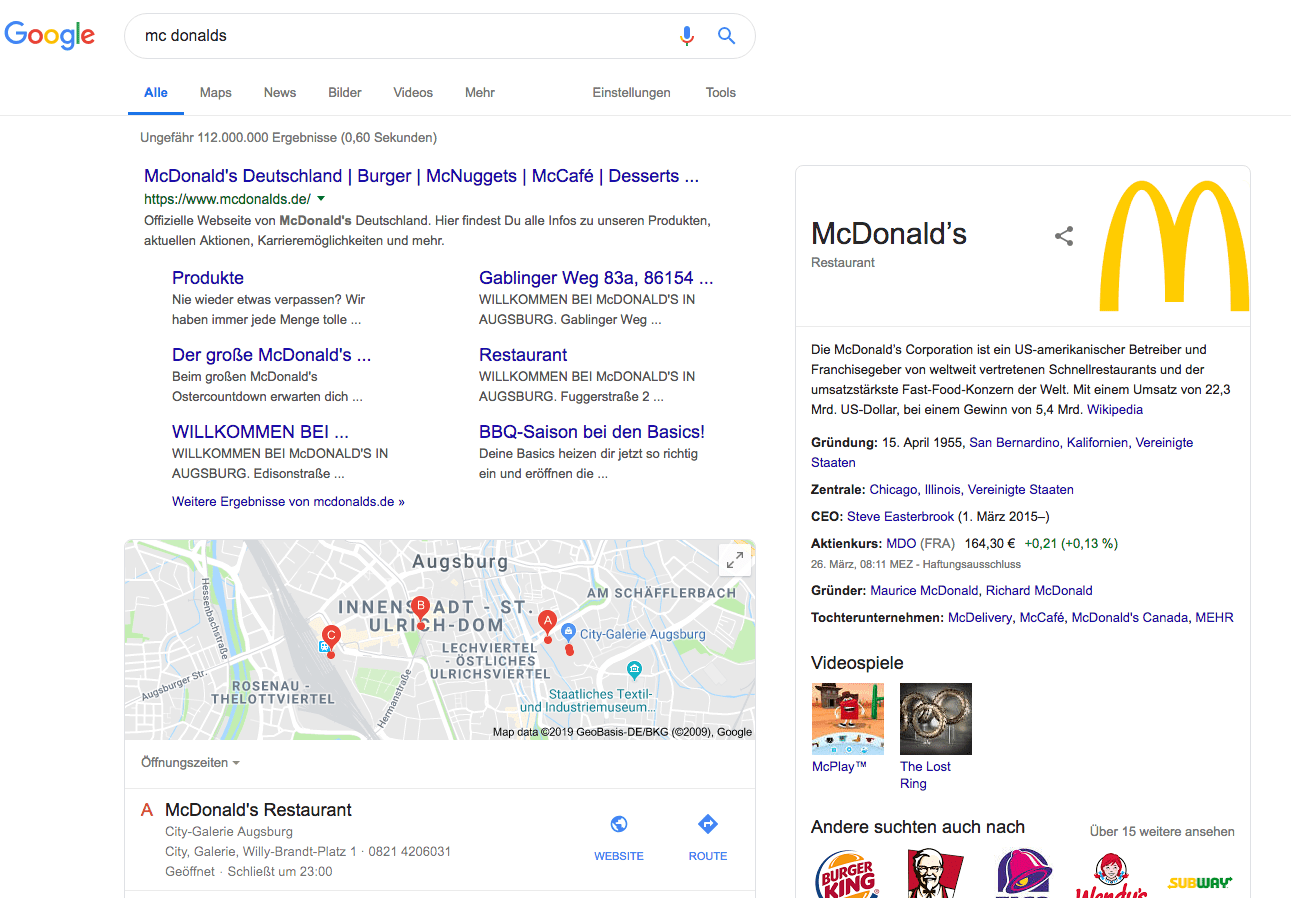The image size is (1291, 898).
Task: Open search Tools
Action: click(720, 93)
